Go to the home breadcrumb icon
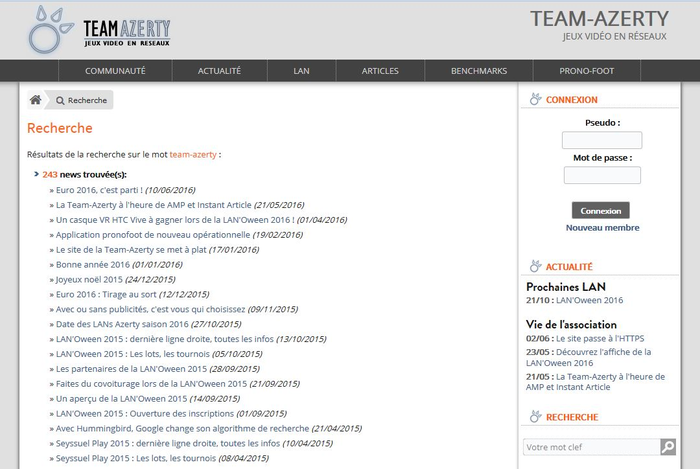Screen dimensions: 700x469 point(36,100)
